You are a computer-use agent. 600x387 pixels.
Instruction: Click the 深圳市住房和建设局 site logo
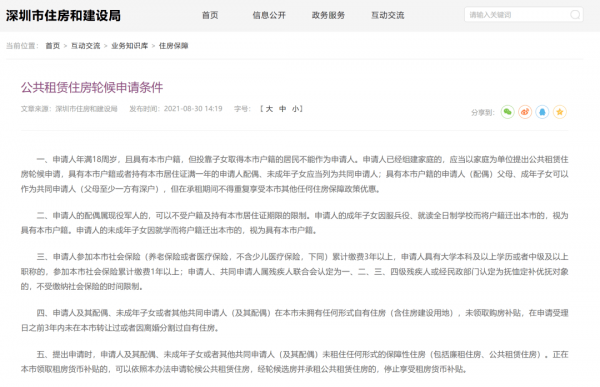(x=64, y=16)
